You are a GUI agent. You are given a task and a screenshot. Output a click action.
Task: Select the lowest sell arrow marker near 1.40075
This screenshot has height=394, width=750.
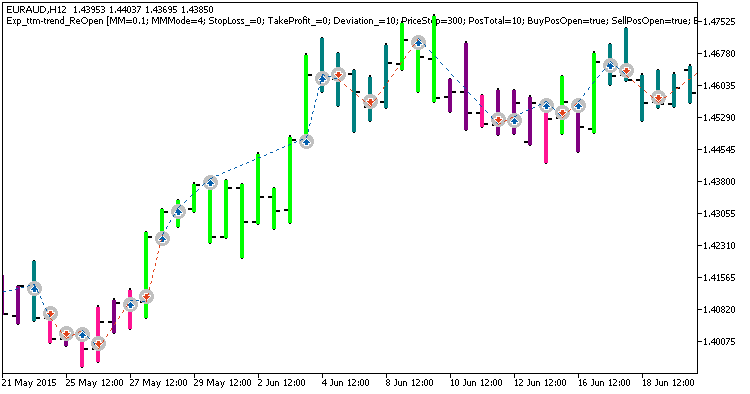98,343
